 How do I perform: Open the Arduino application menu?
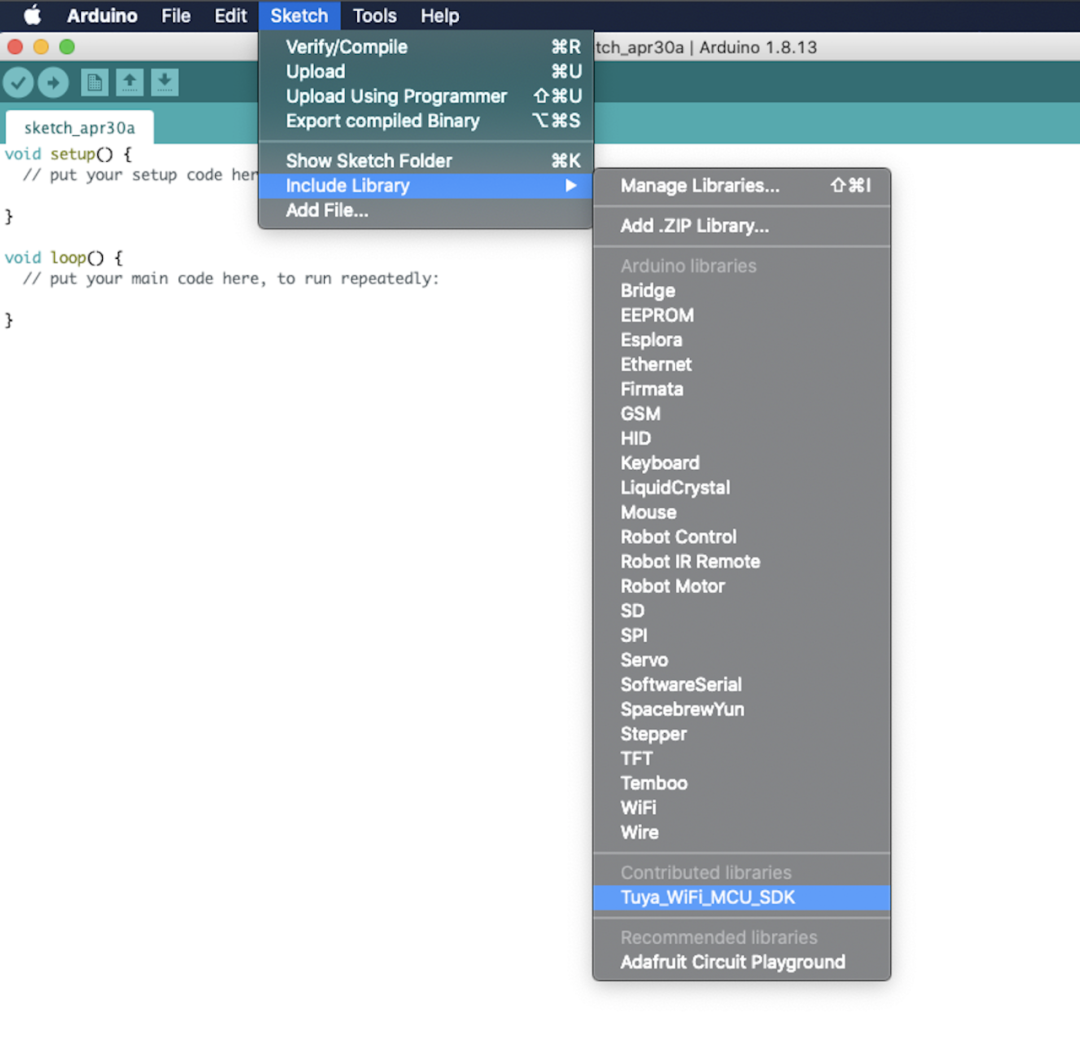102,15
